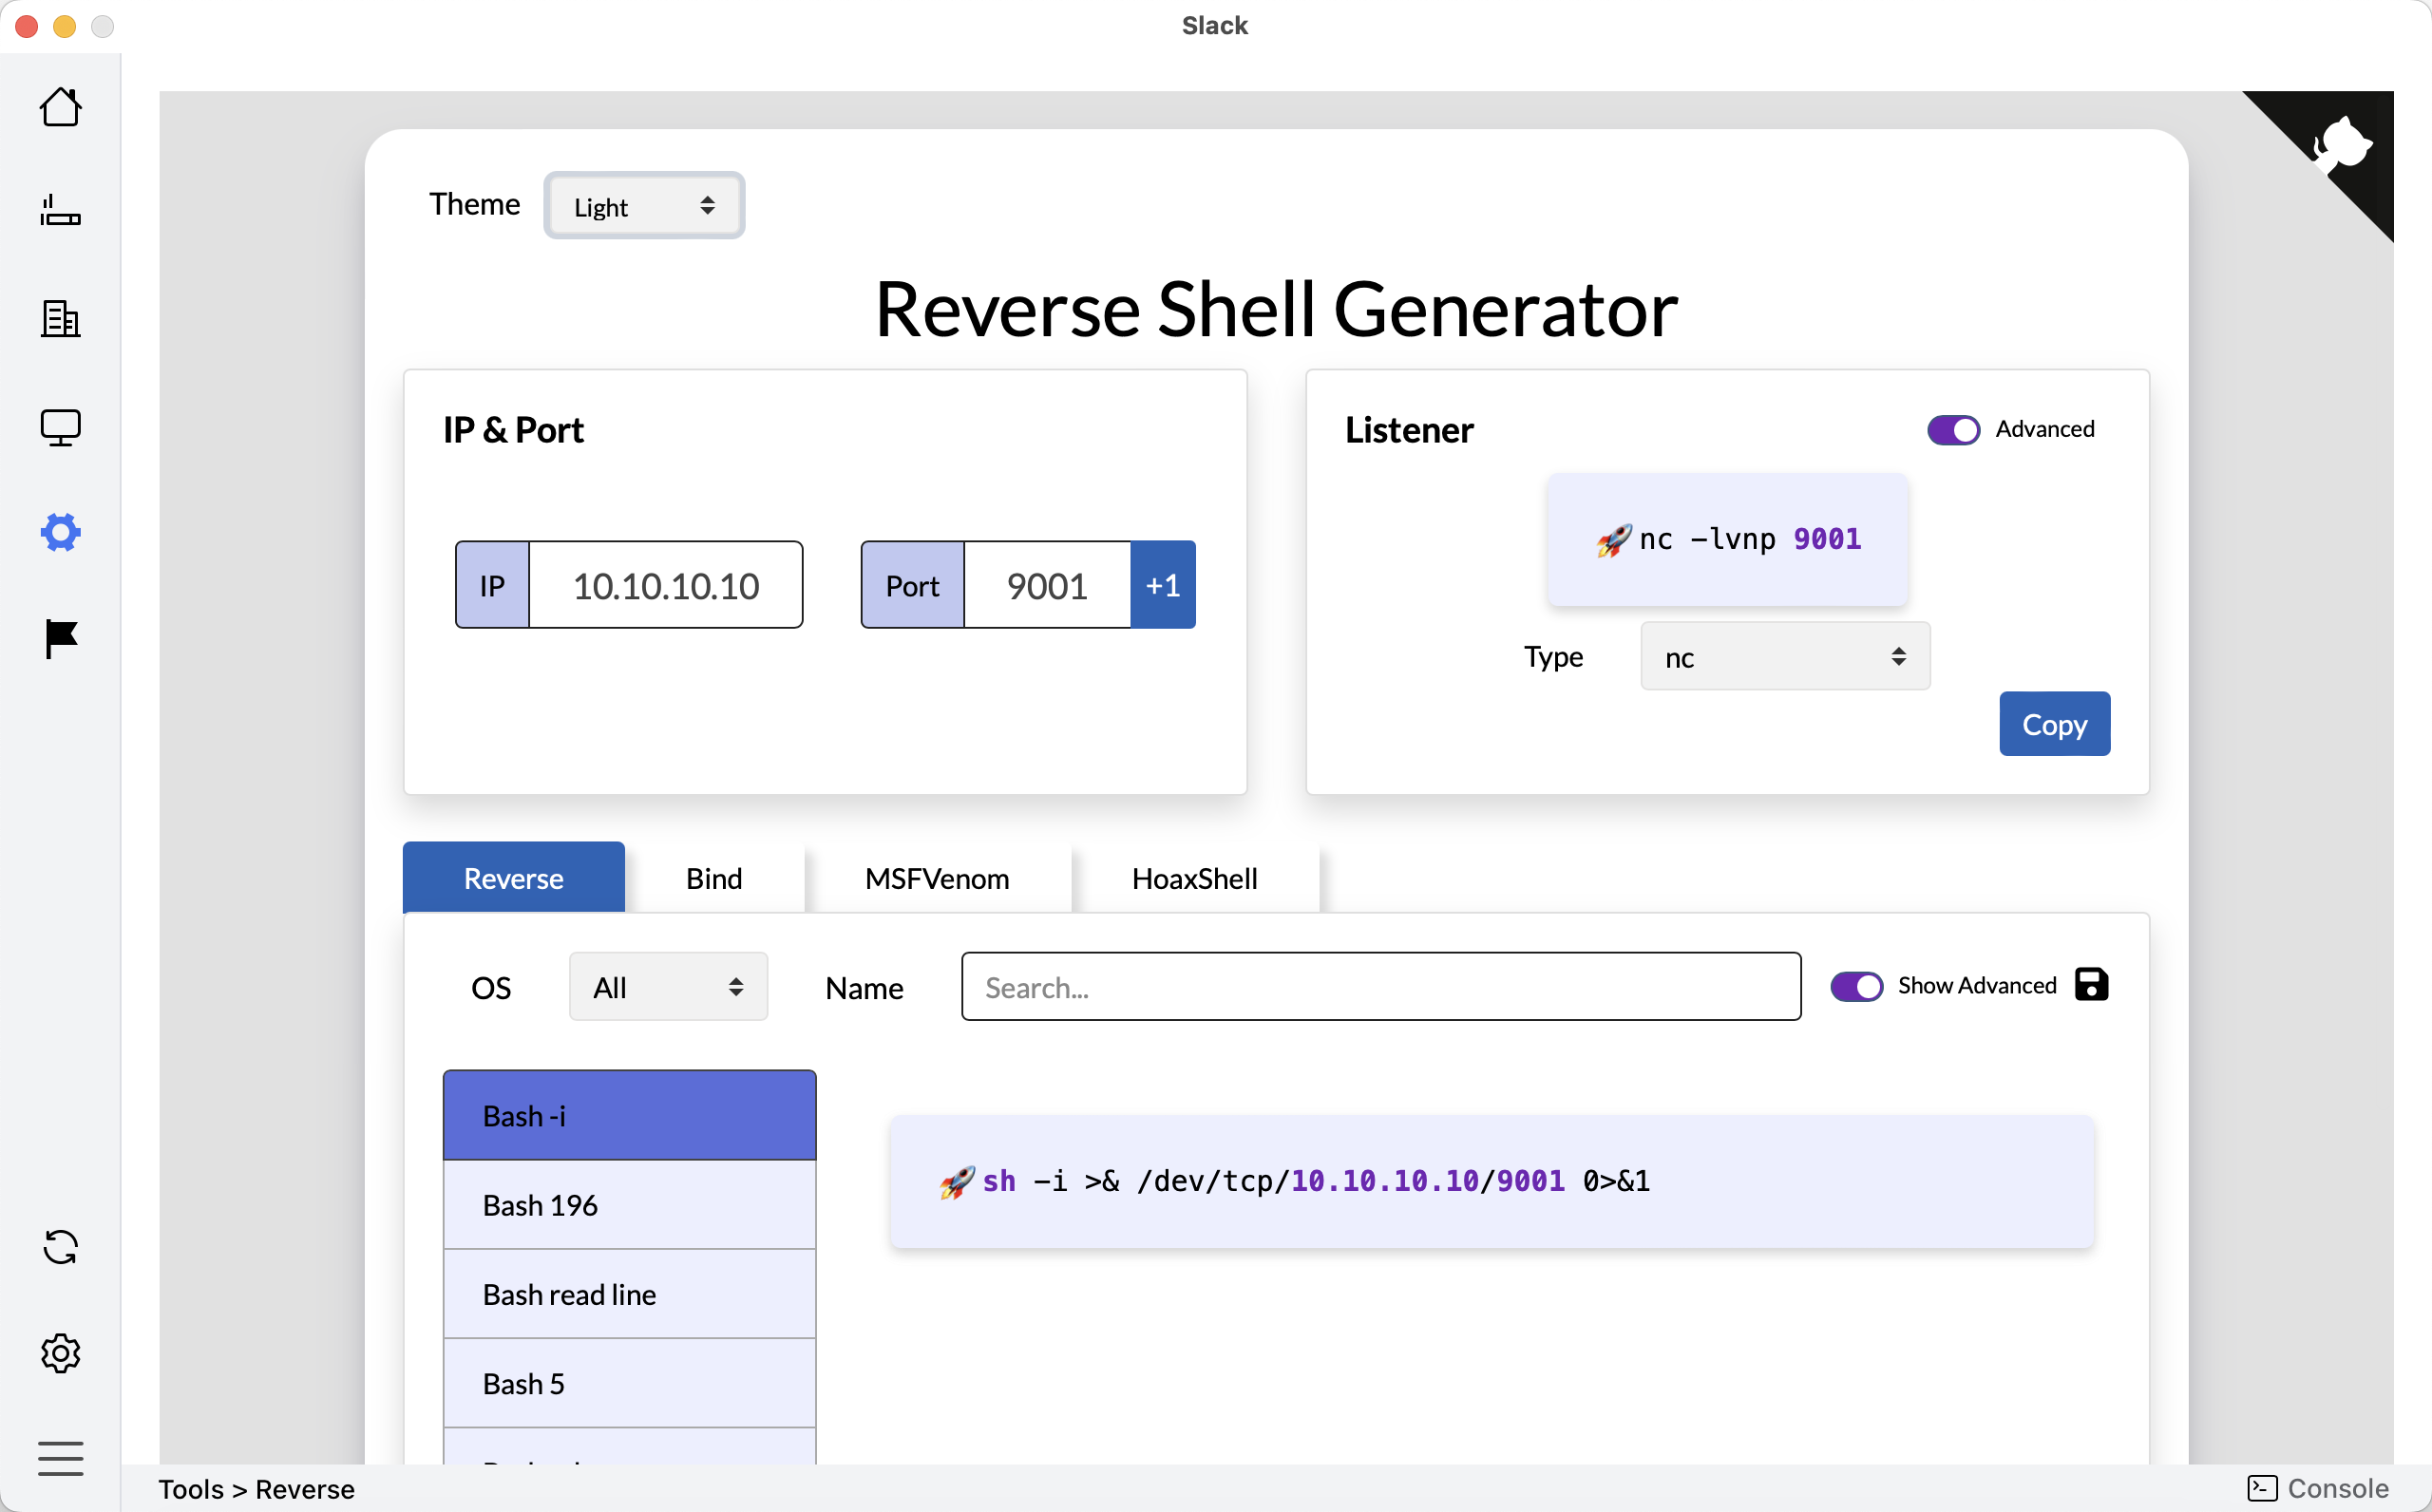
Task: Click the Name search field
Action: click(x=1380, y=987)
